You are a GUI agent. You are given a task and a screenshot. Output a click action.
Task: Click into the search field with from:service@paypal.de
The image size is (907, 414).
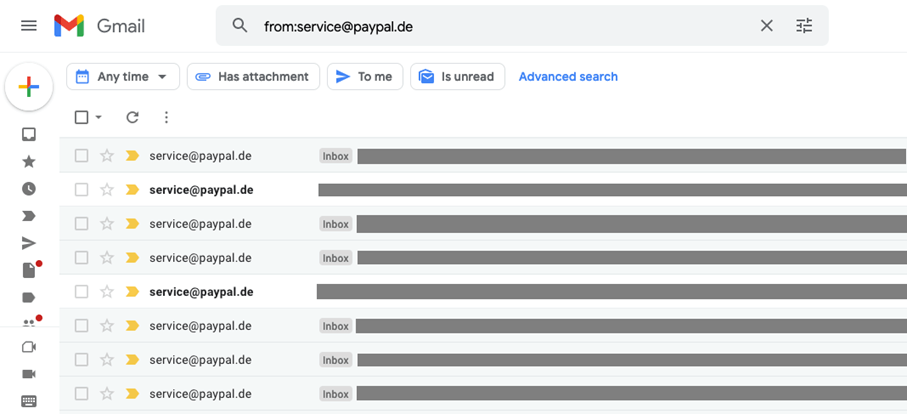(x=503, y=26)
